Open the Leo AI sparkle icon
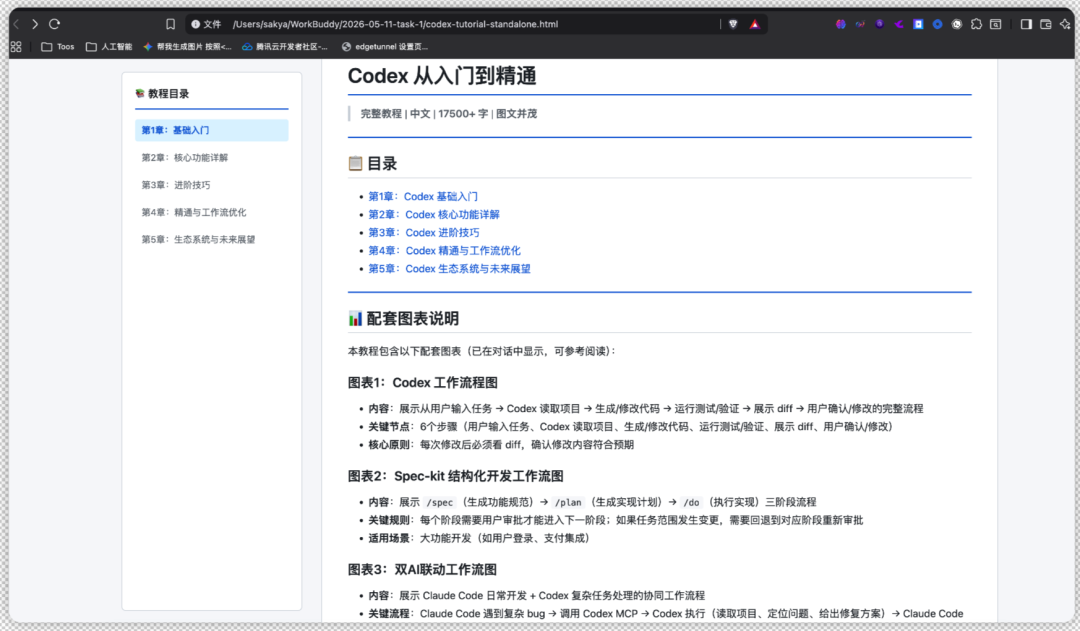Viewport: 1080px width, 631px height. [1065, 24]
